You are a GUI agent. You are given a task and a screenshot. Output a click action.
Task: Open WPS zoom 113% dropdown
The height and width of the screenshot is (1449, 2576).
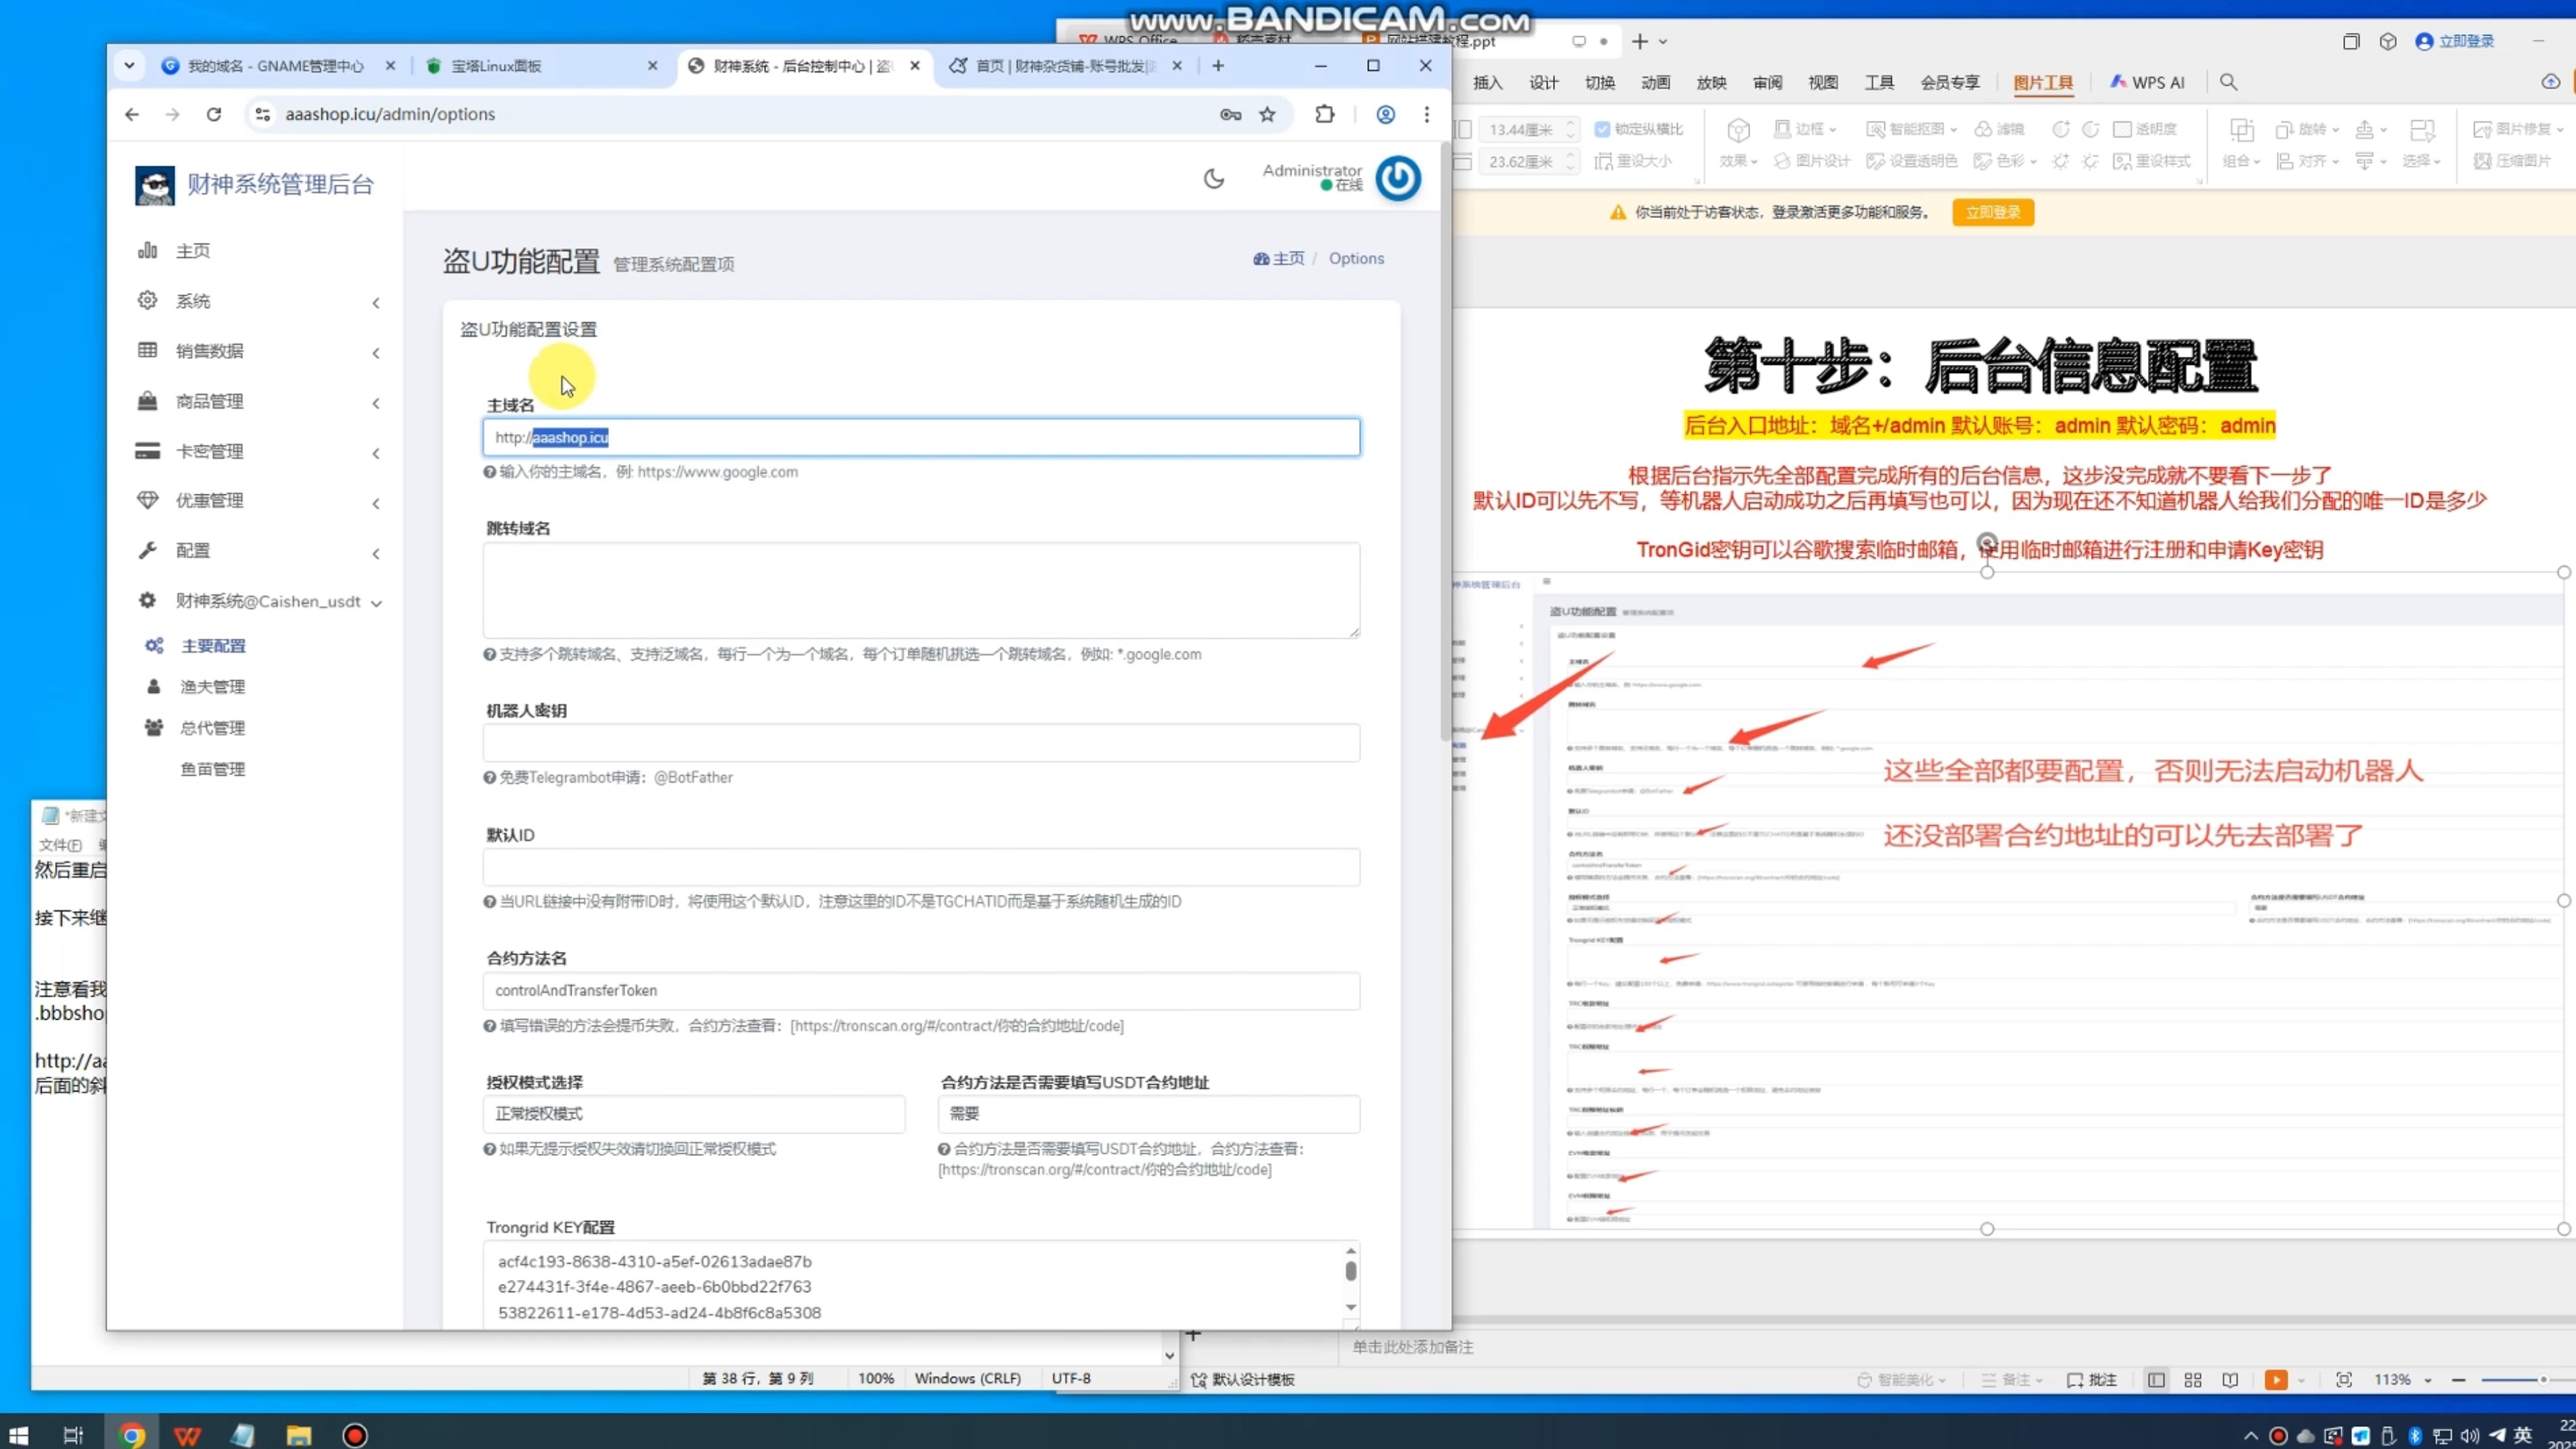pyautogui.click(x=2403, y=1380)
